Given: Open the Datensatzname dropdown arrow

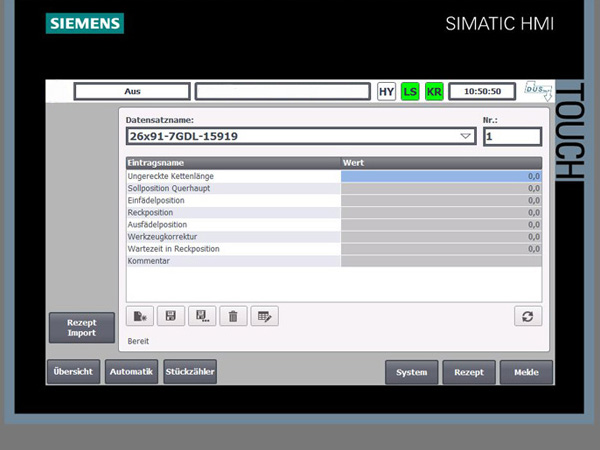Looking at the screenshot, I should [465, 136].
